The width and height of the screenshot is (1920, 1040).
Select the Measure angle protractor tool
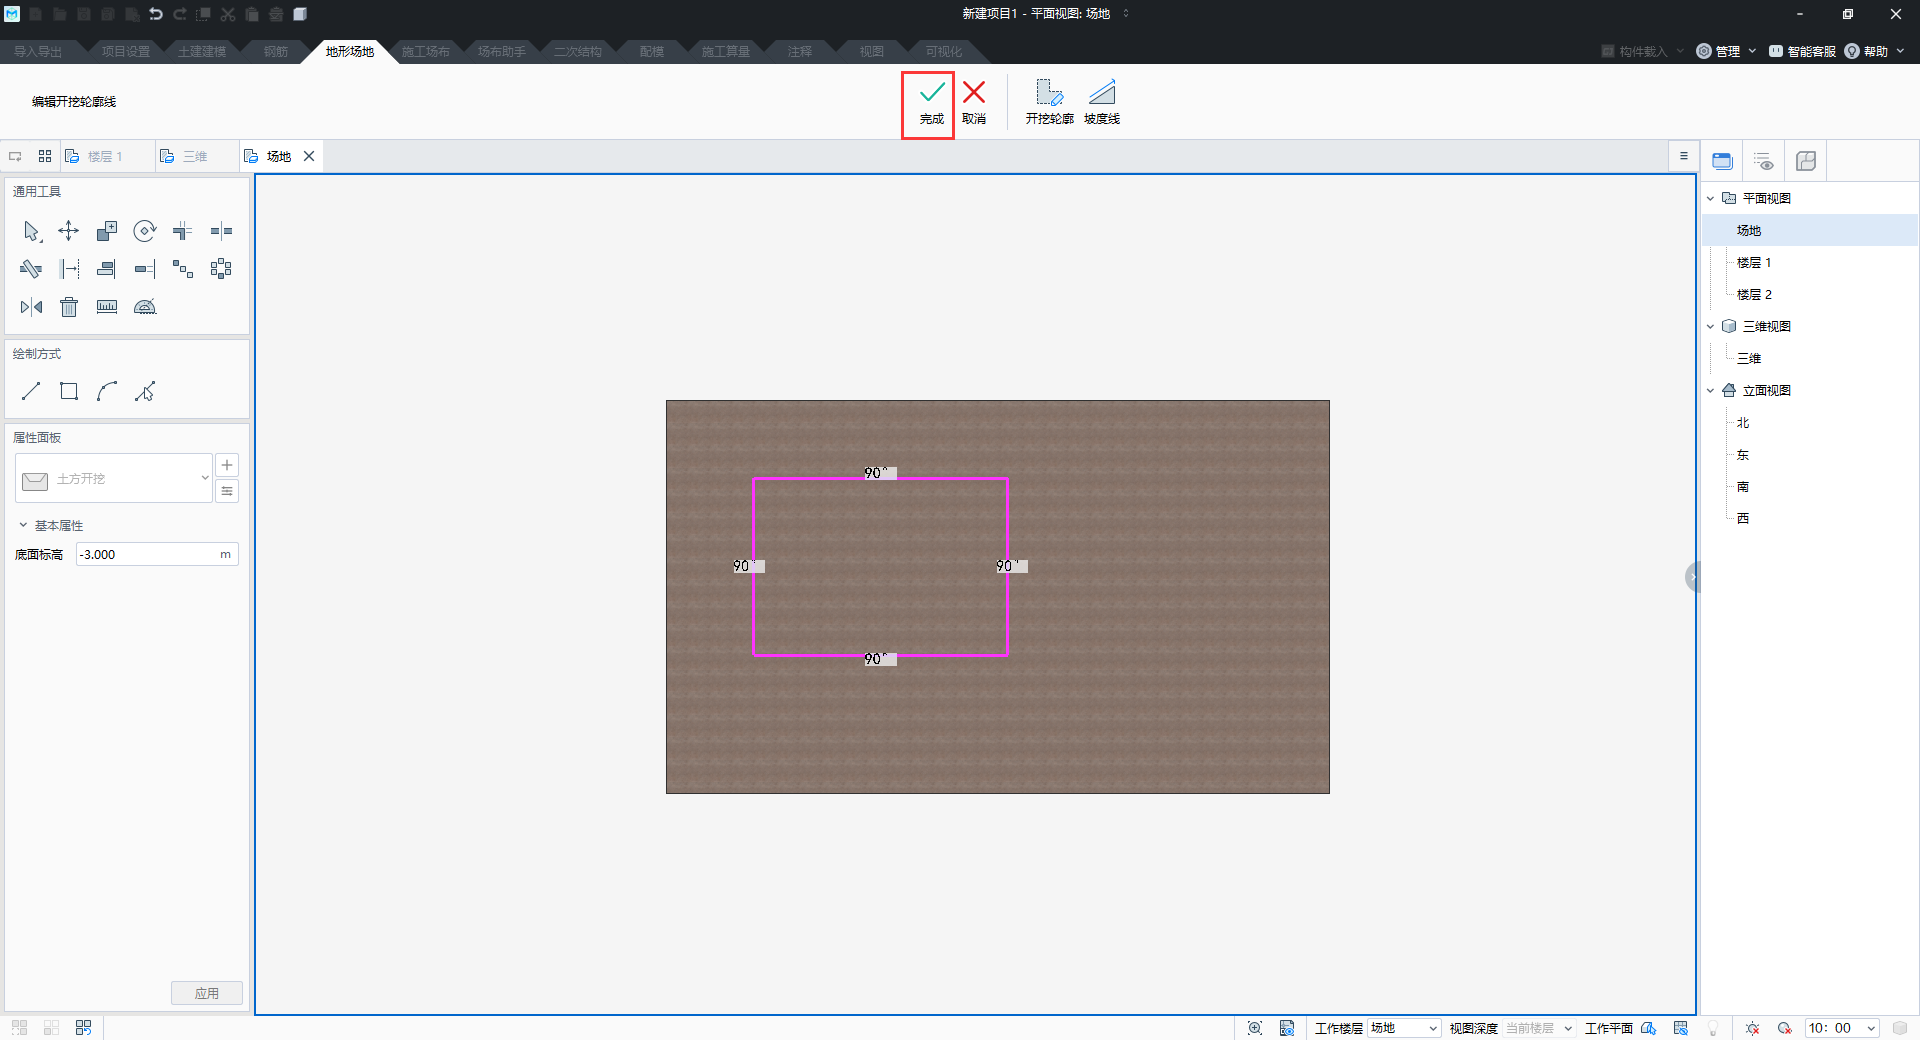coord(145,307)
